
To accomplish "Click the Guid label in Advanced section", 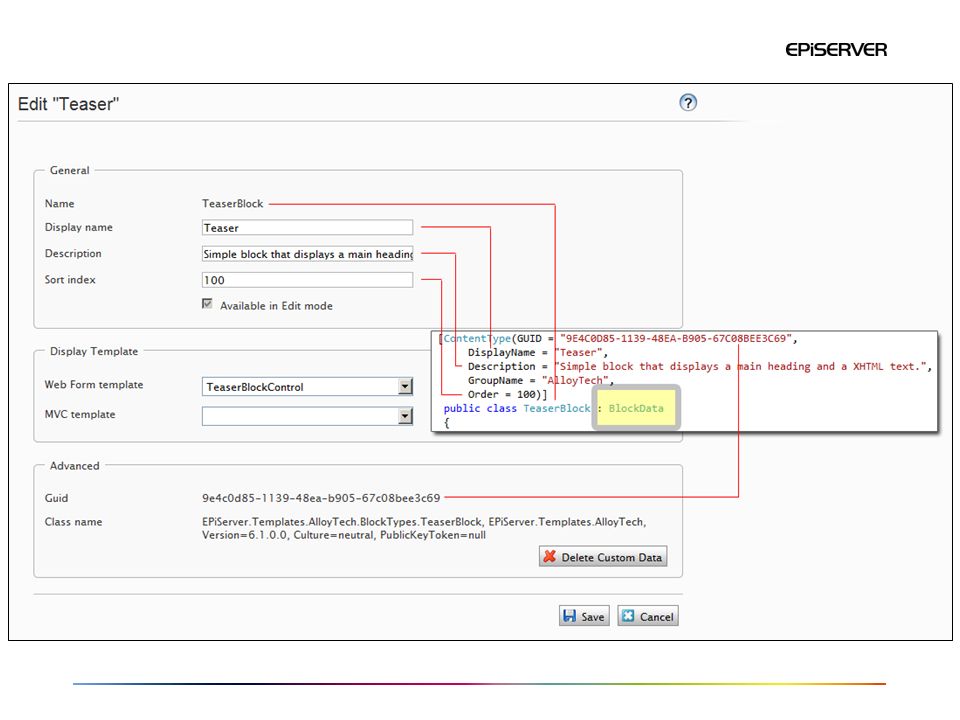I will coord(56,498).
